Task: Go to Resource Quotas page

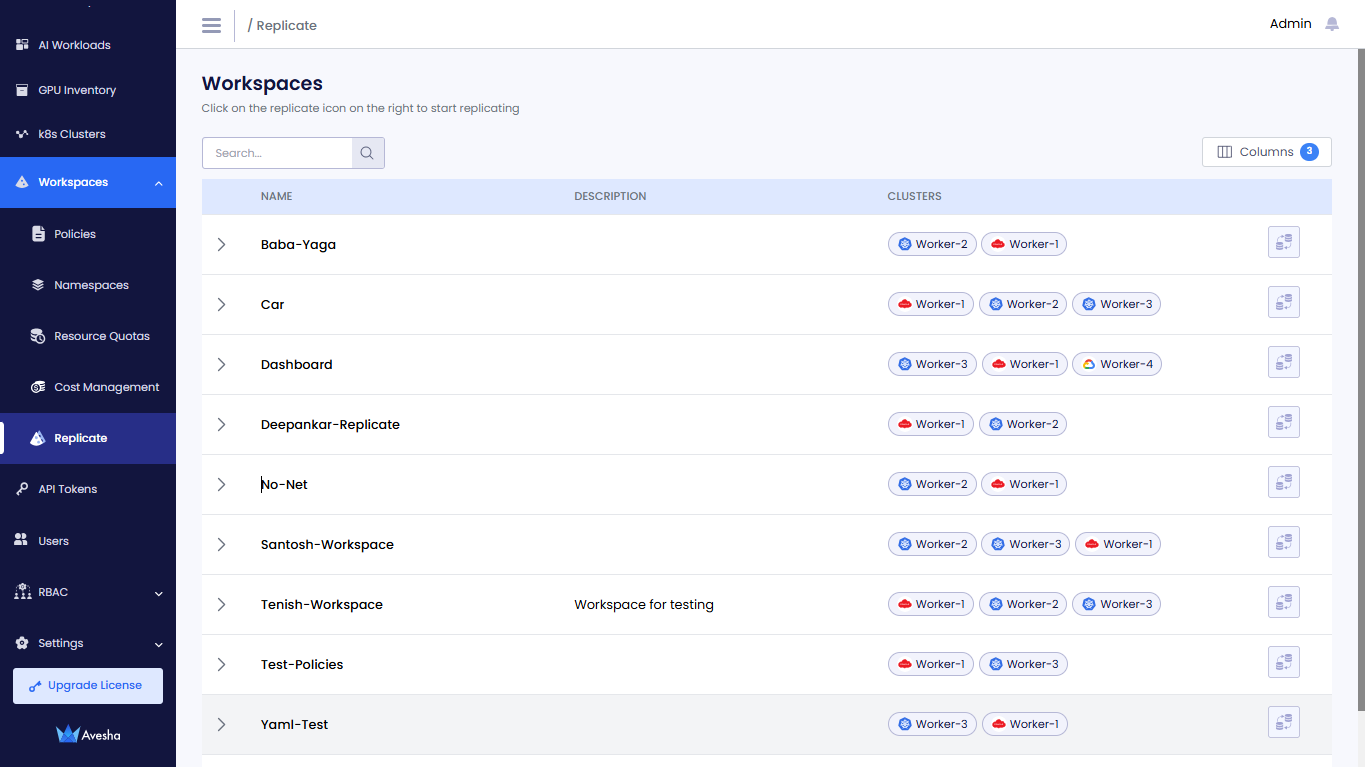Action: pos(101,336)
